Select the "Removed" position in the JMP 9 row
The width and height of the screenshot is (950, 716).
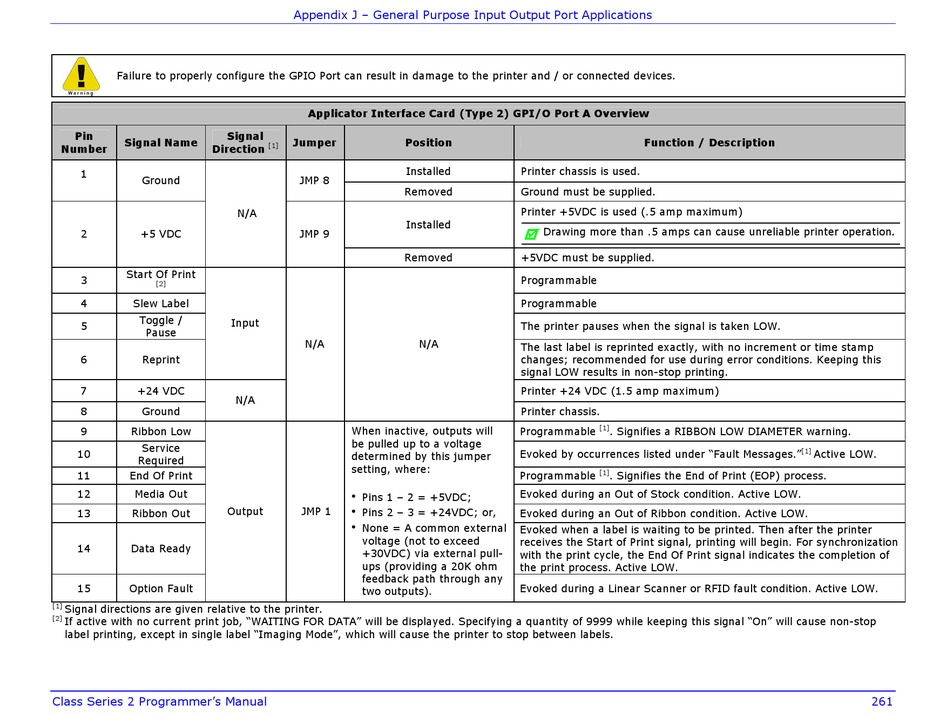coord(428,258)
